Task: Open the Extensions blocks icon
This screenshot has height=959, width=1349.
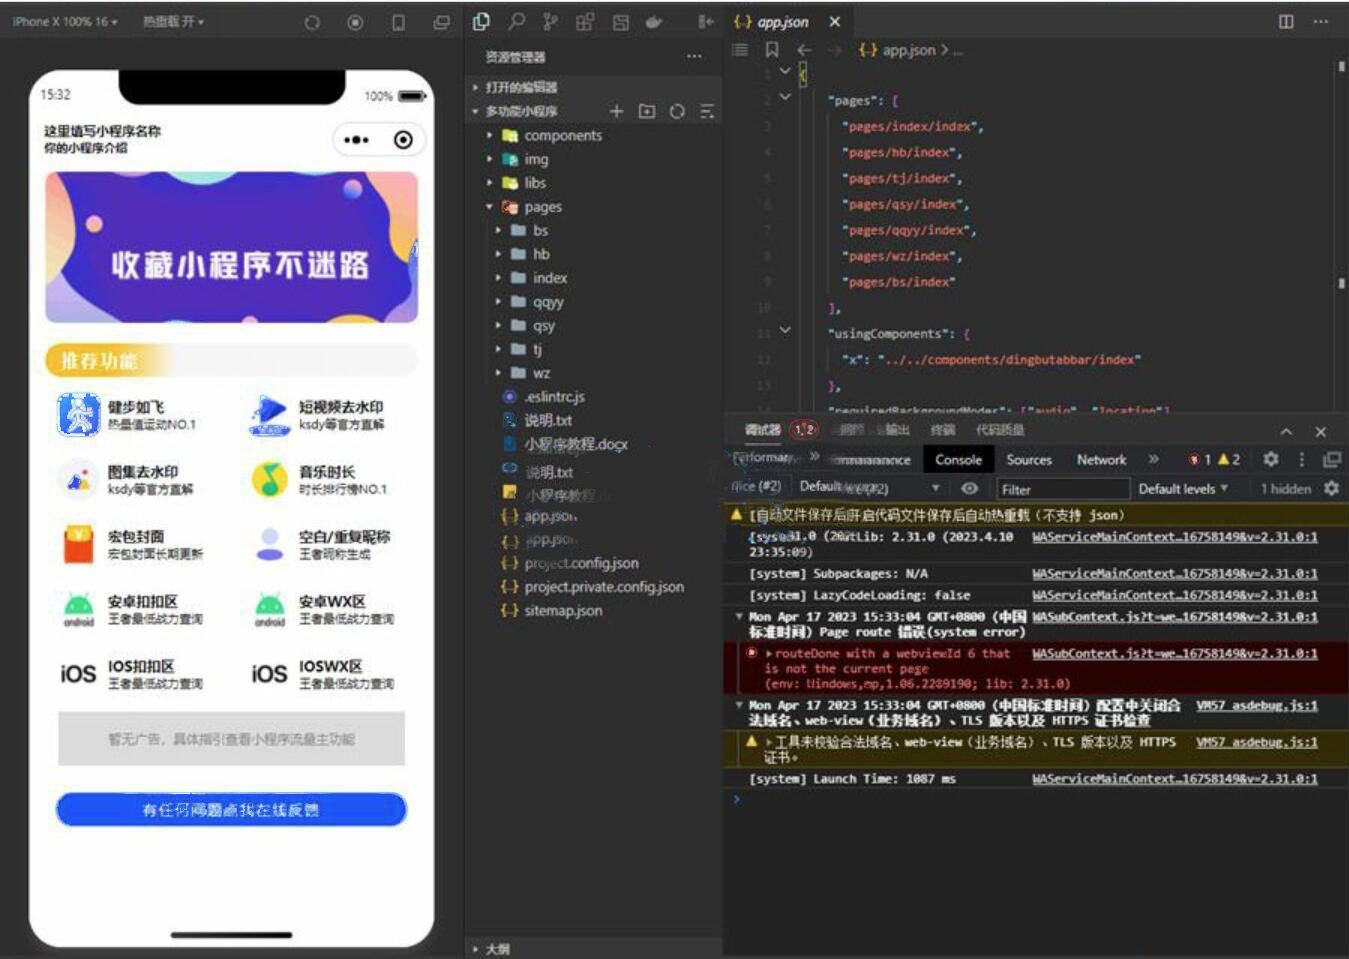Action: [585, 21]
